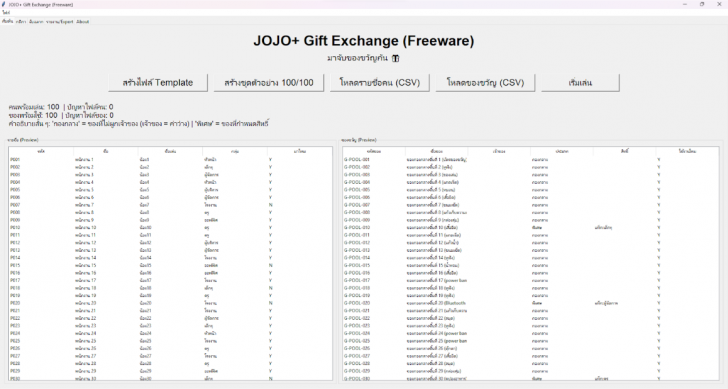
Task: Click the สร้างไฟล์ Template button
Action: click(x=158, y=83)
